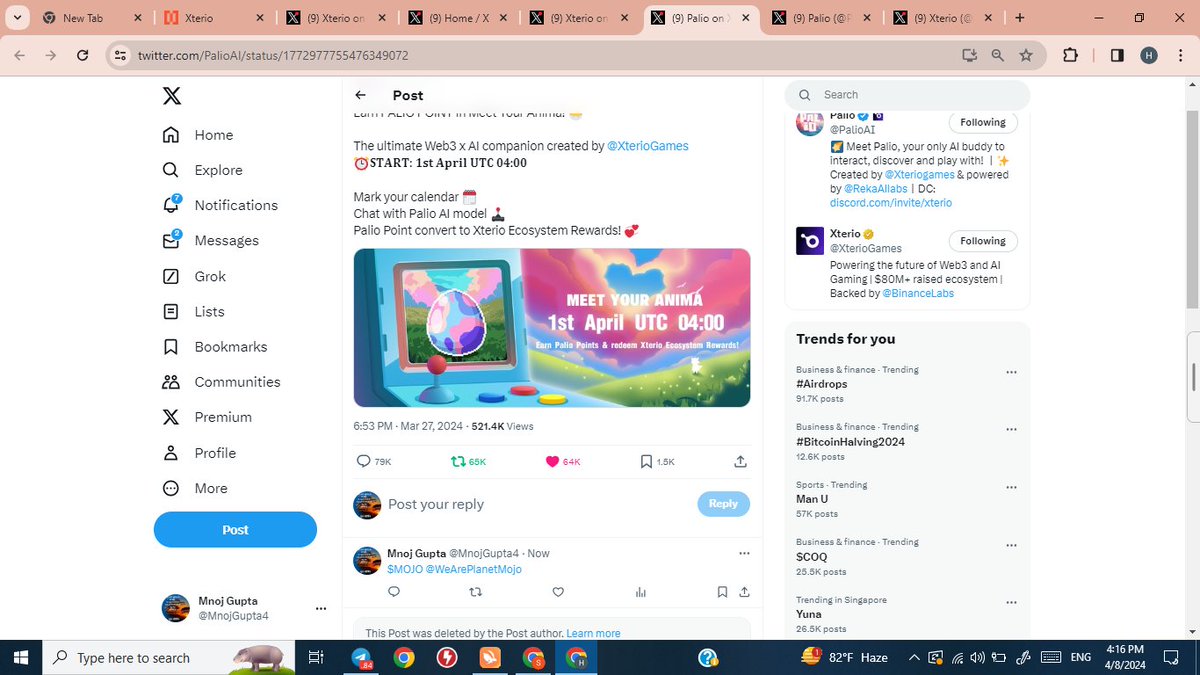This screenshot has height=675, width=1200.
Task: Click the back arrow beside Post heading
Action: tap(361, 95)
